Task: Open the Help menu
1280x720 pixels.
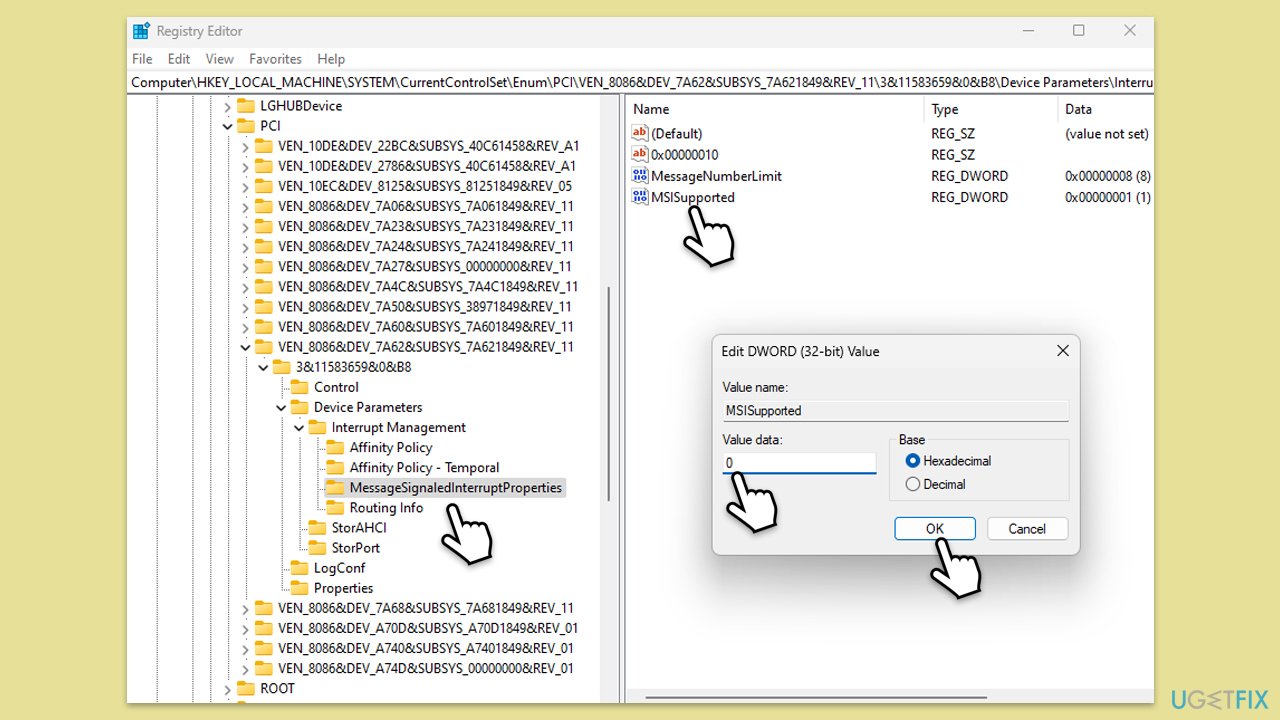Action: (331, 59)
